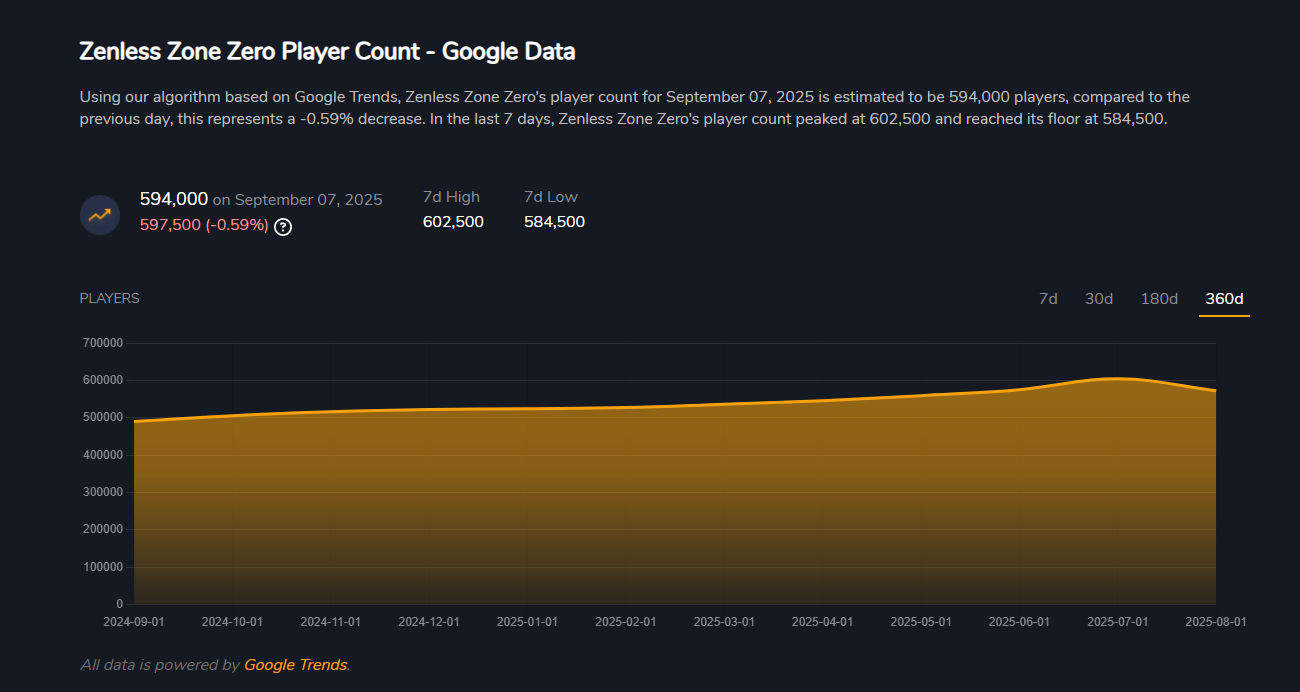Click the 700000 y-axis label
This screenshot has width=1300, height=692.
(105, 343)
